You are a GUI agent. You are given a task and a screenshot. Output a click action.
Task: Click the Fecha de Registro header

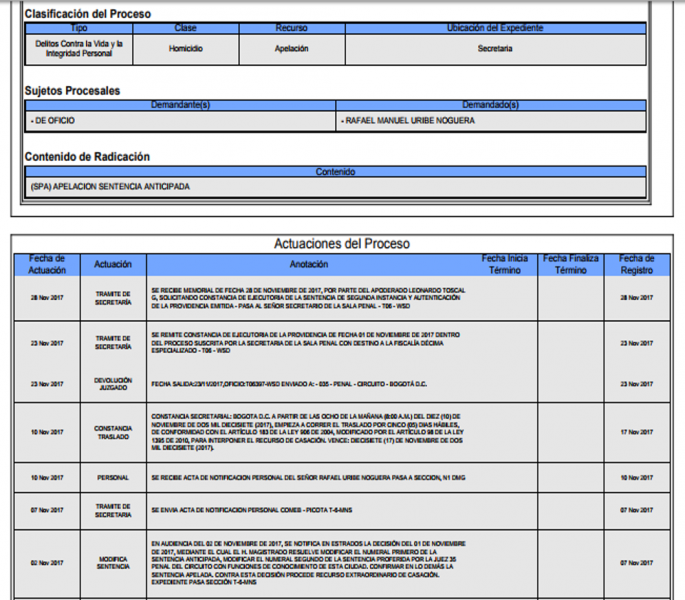click(635, 264)
